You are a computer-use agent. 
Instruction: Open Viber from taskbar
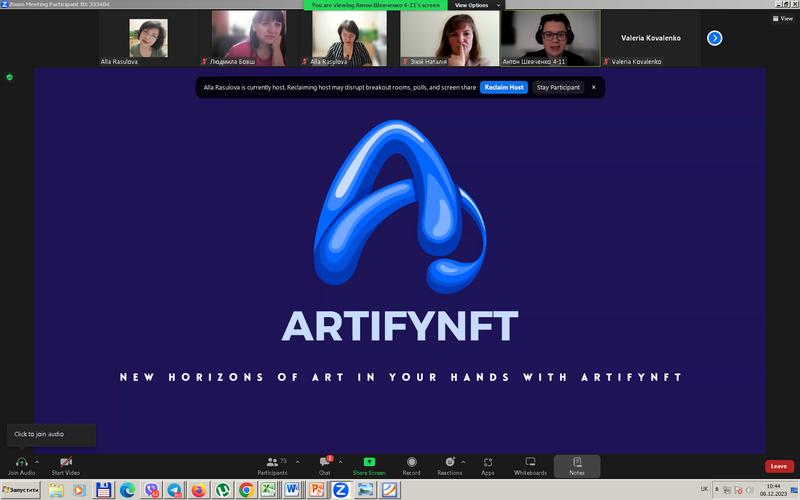[x=151, y=490]
